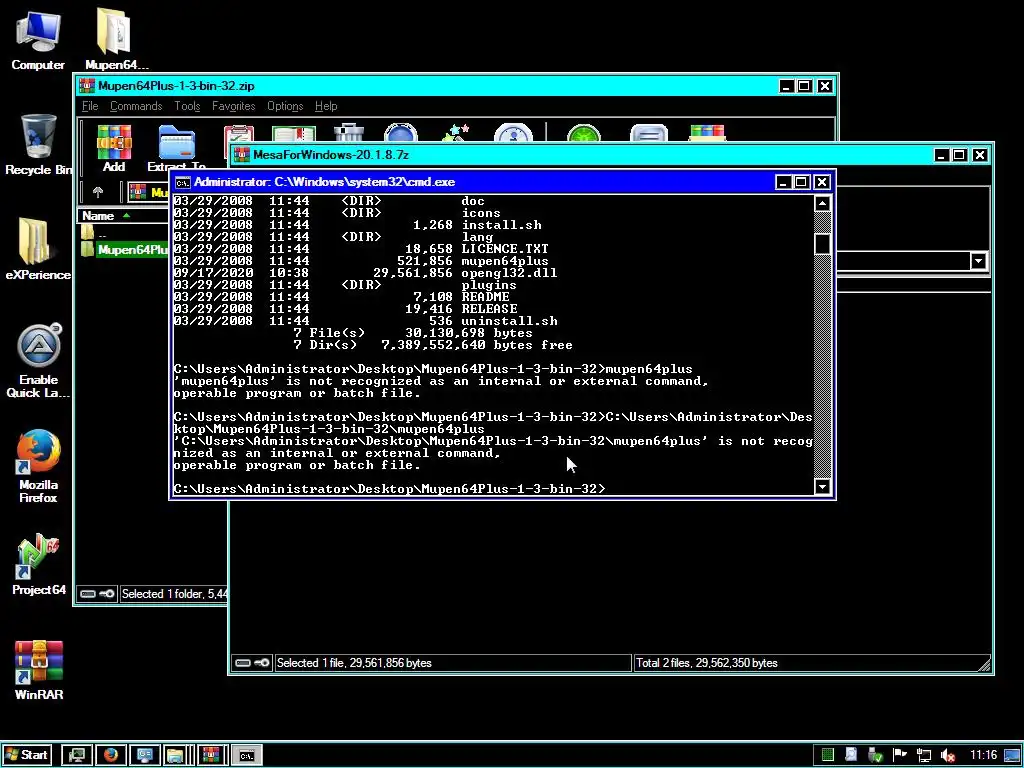Click the MesaForWindows window title icon

coord(242,155)
